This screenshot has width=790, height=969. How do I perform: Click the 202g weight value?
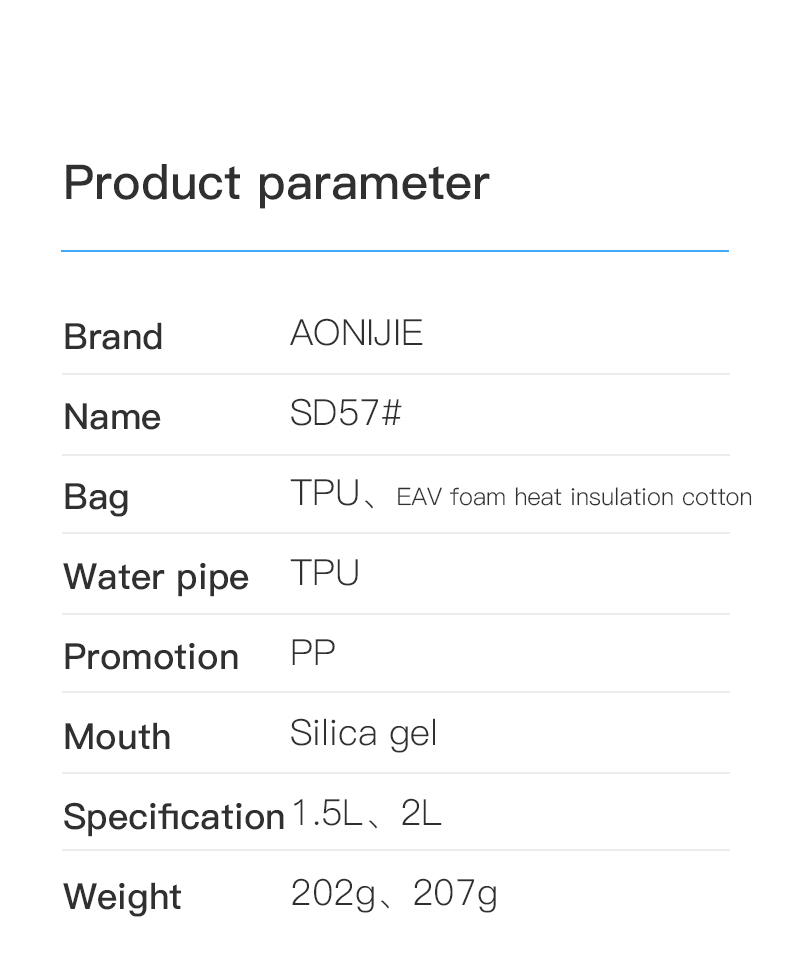click(x=333, y=893)
